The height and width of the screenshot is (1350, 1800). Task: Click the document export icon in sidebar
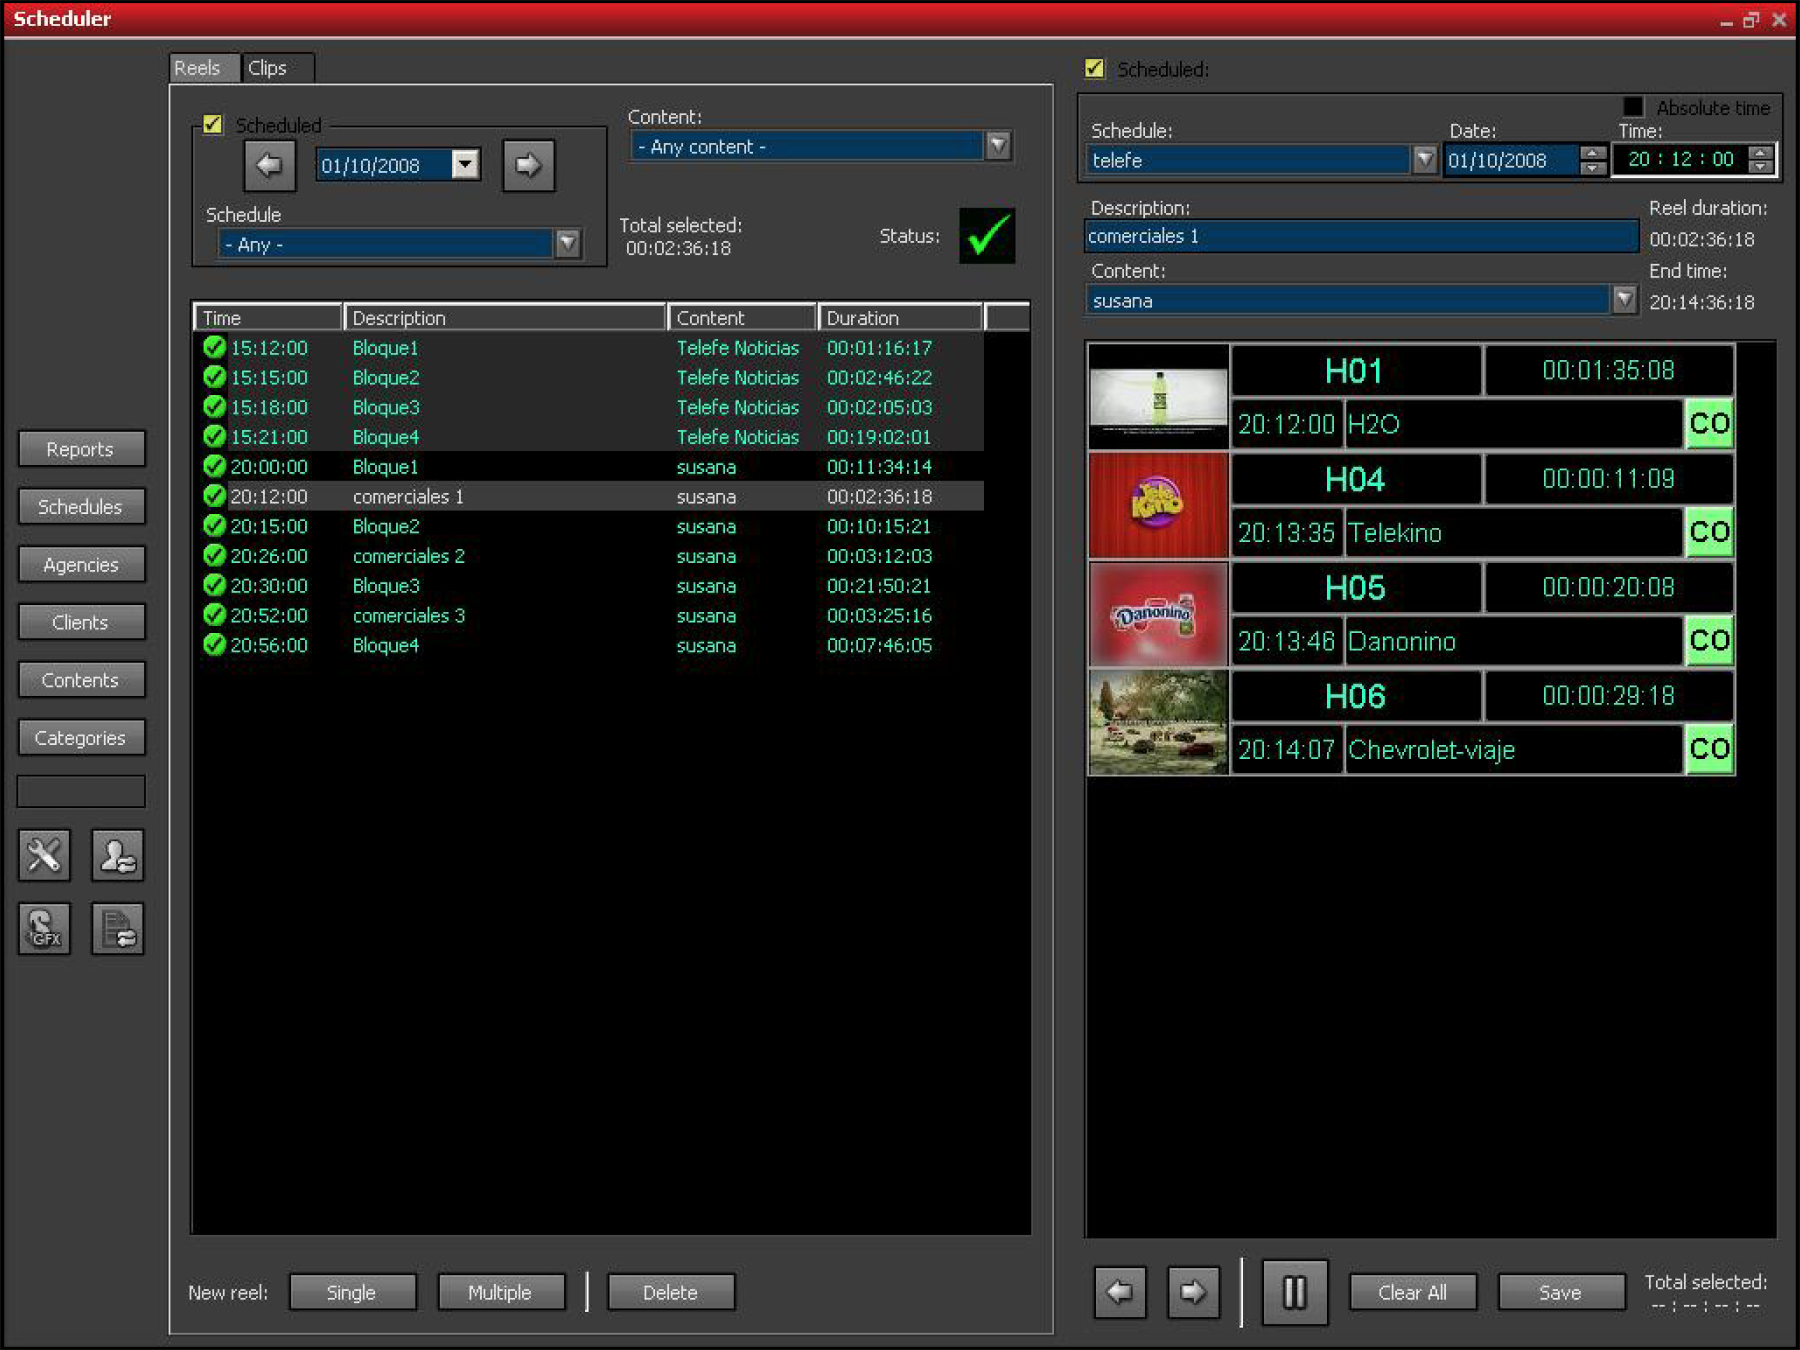(118, 929)
